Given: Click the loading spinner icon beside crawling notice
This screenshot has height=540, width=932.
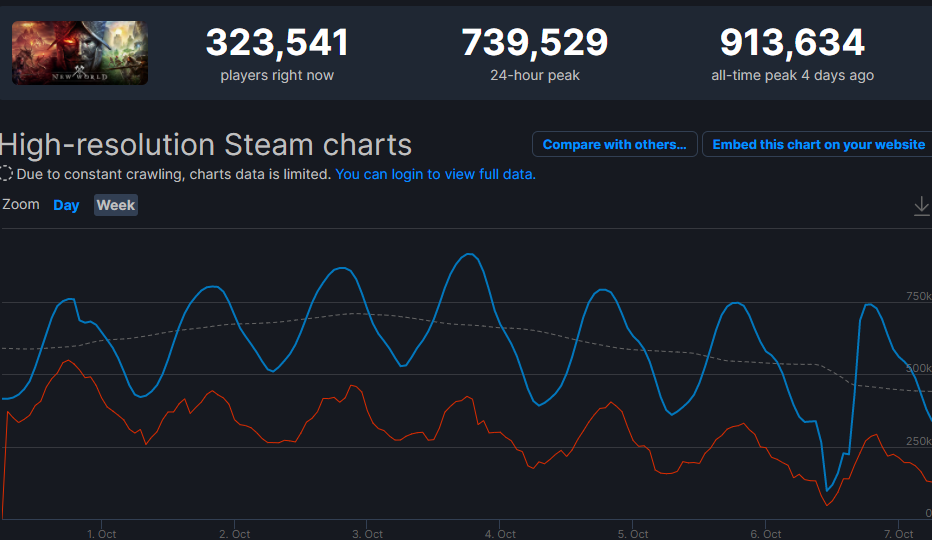Looking at the screenshot, I should point(6,174).
